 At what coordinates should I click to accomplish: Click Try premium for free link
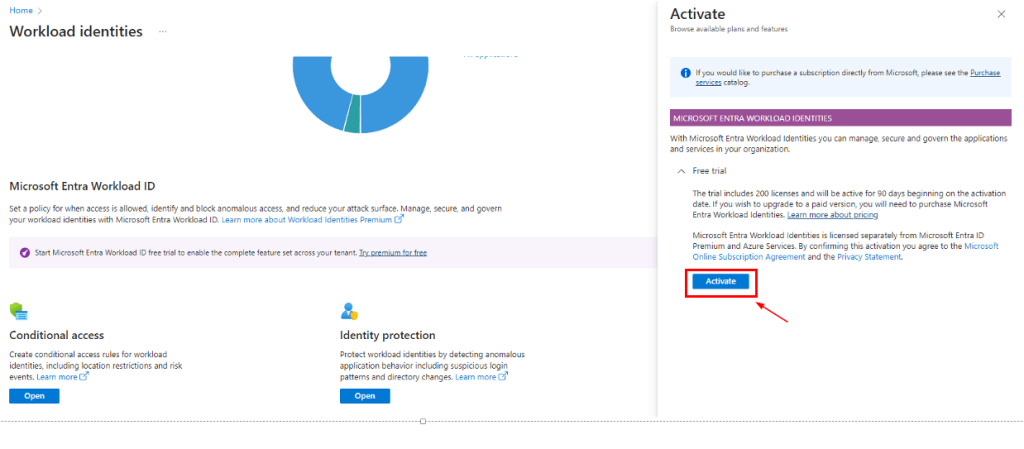pos(393,253)
